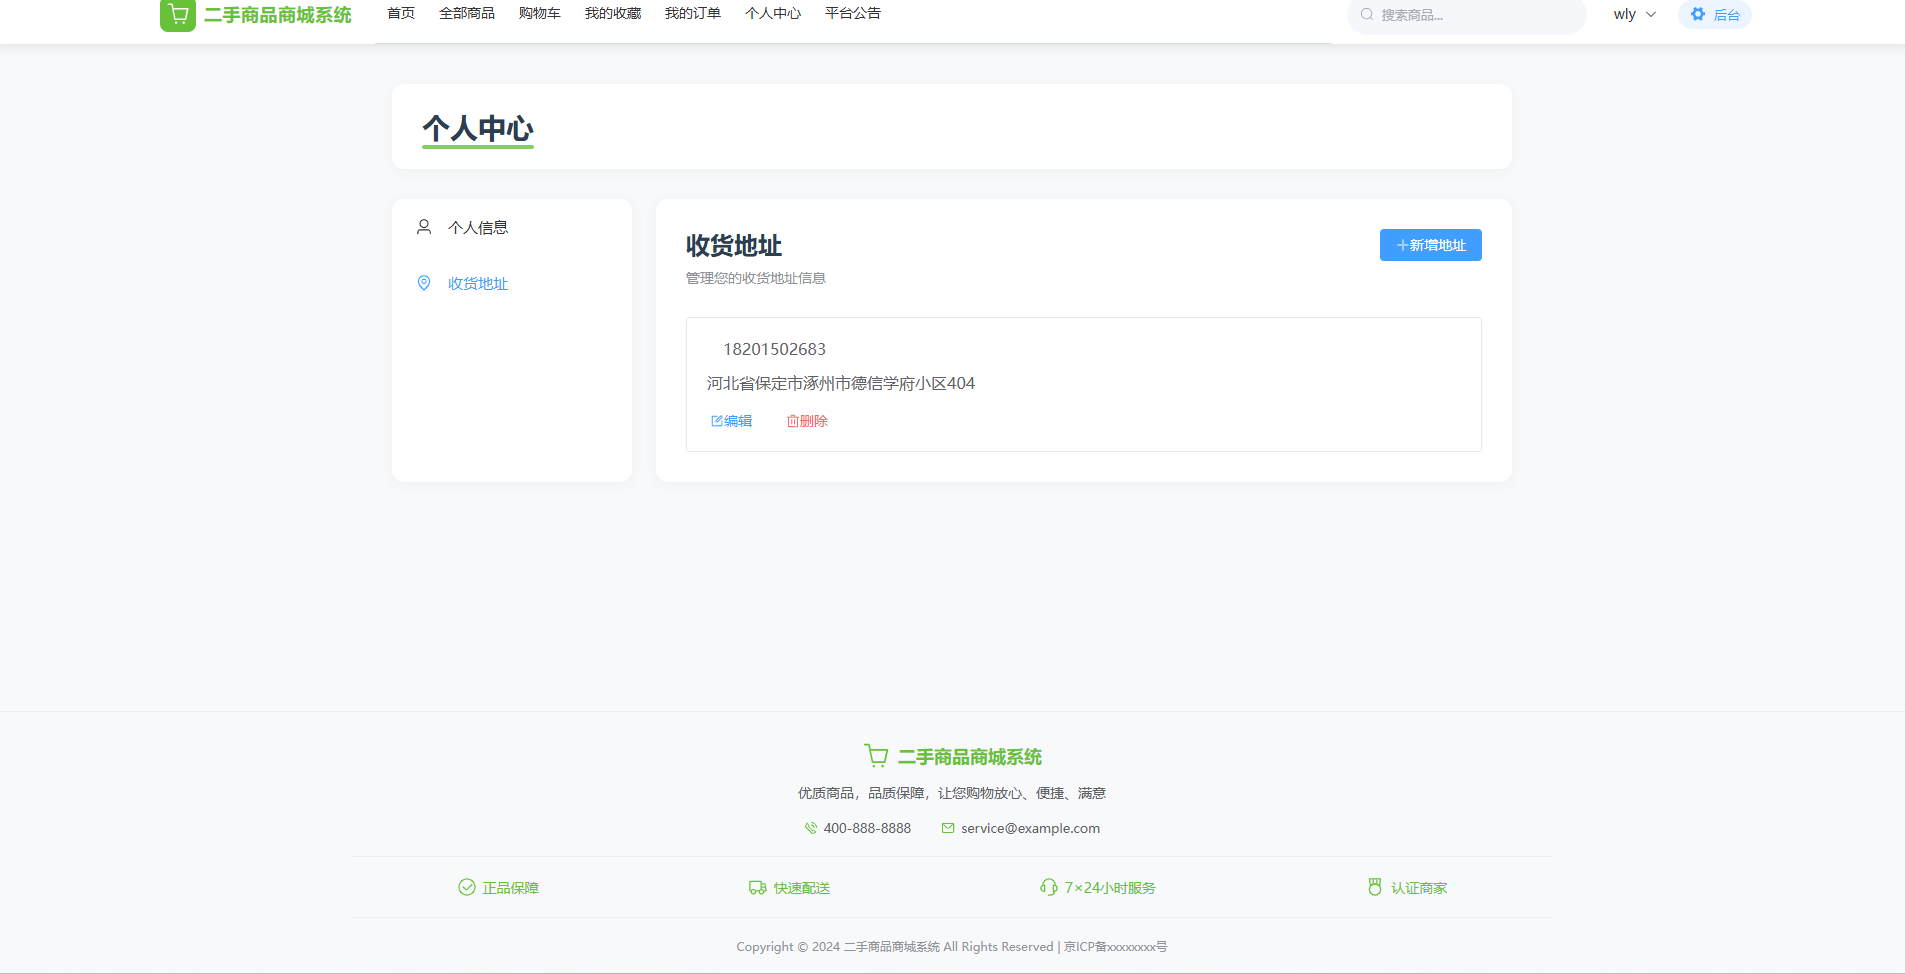Screen dimensions: 1905x974
Task: Click the truck icon for 快速配送
Action: (758, 887)
